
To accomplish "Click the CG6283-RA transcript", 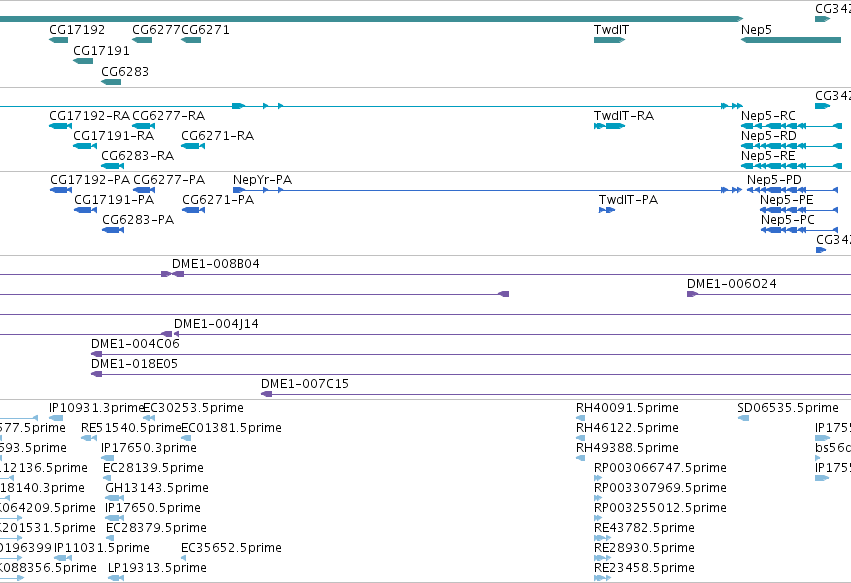I will click(x=112, y=166).
